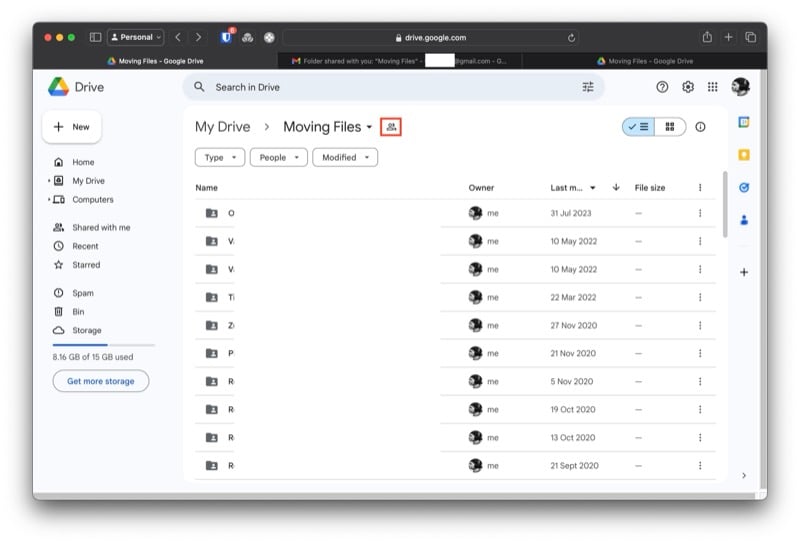This screenshot has height=543, width=800.
Task: Open Google Tasks side panel
Action: coord(744,188)
